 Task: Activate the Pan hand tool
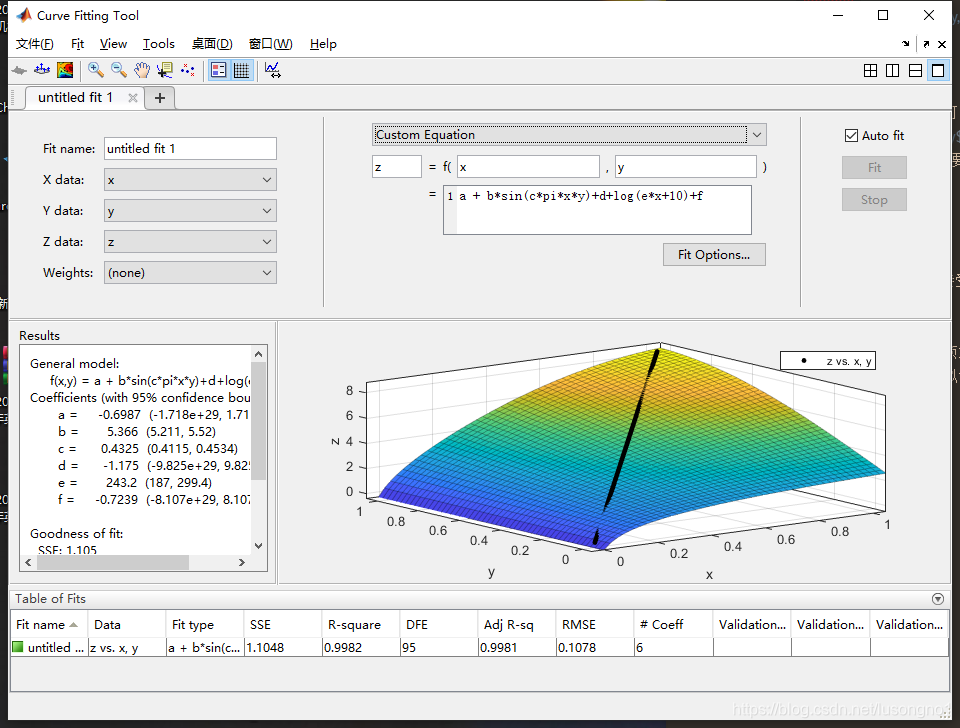[x=142, y=70]
